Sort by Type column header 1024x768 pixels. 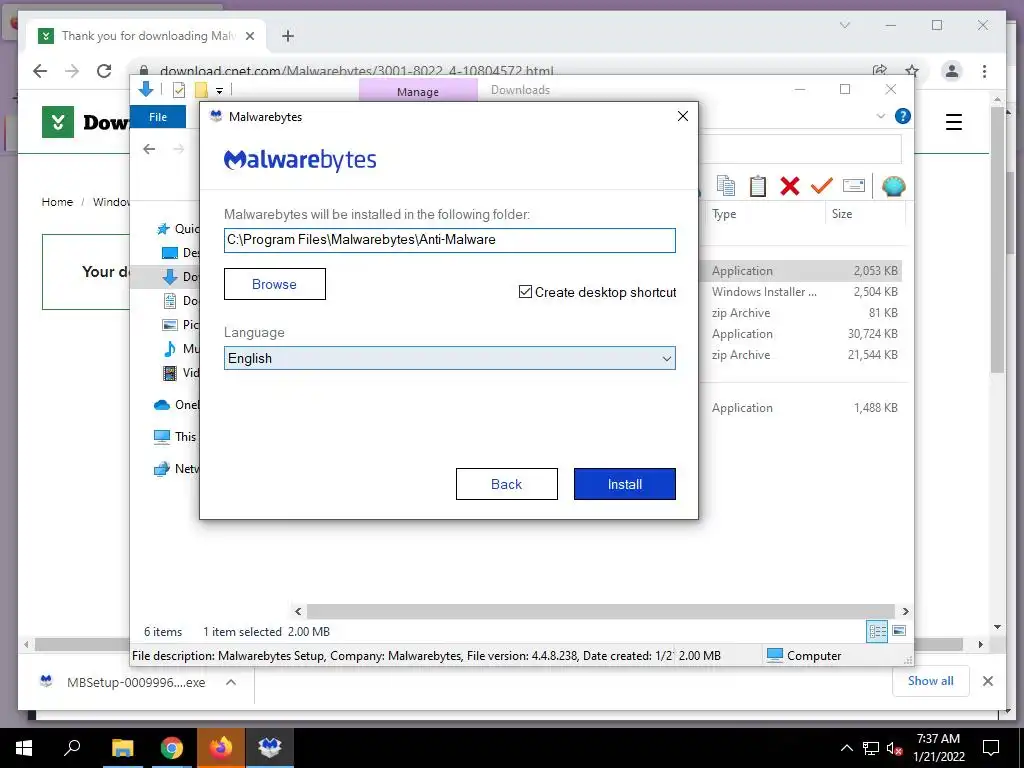pyautogui.click(x=724, y=214)
